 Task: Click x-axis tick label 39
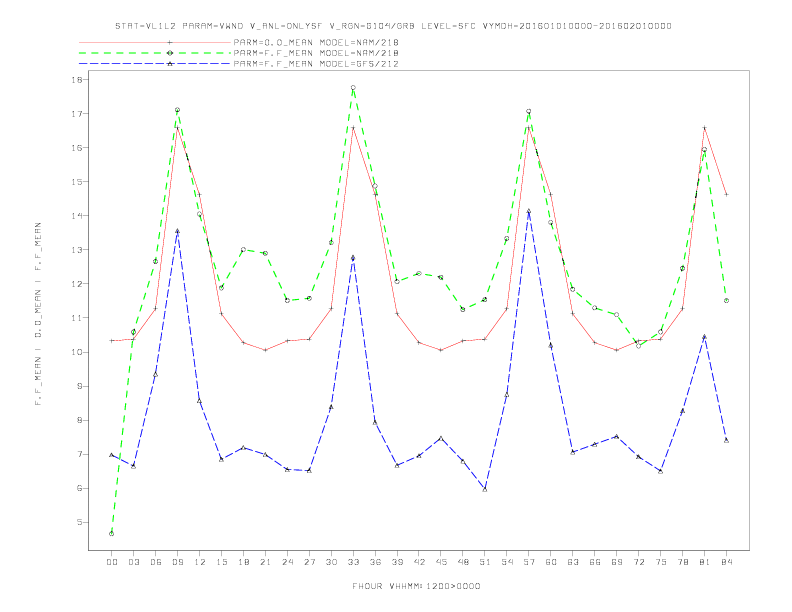pos(397,562)
